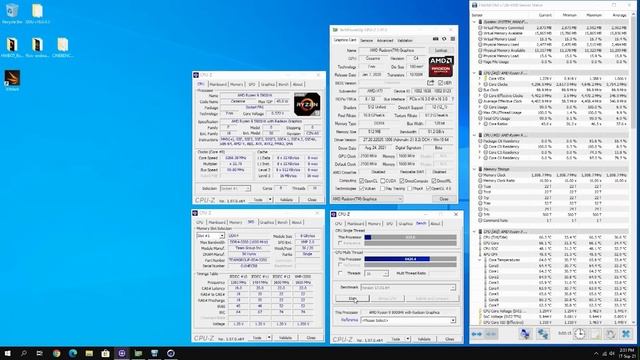
Task: Toggle the CUDA checkbox in GPU-Z
Action: point(383,180)
